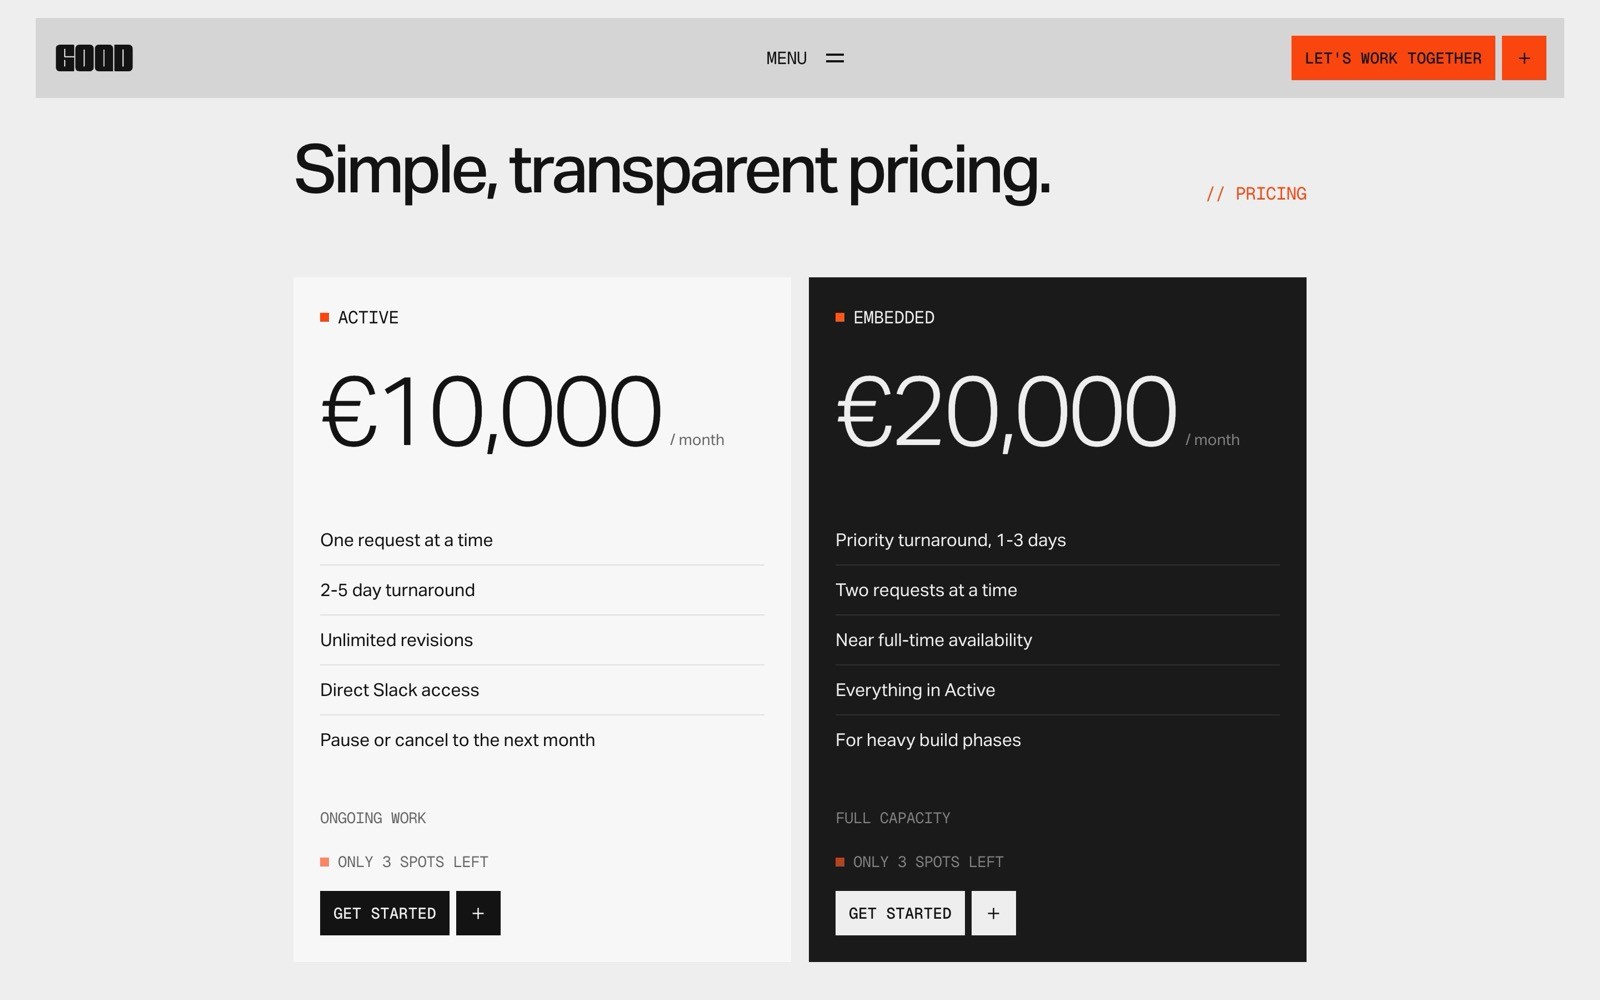
Task: Open the MENU navigation item
Action: [786, 58]
